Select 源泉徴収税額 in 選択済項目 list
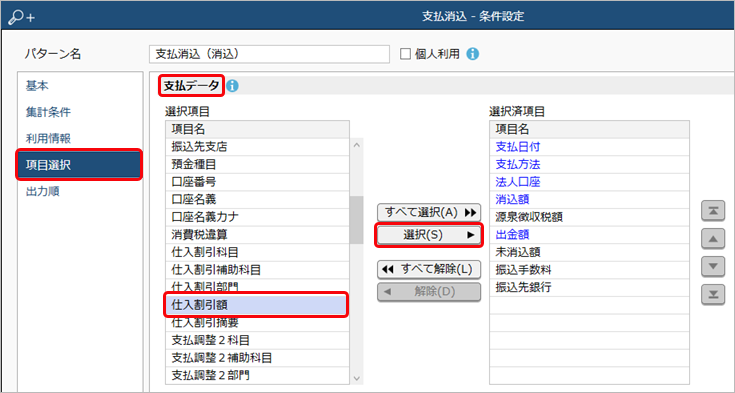735x393 pixels. (589, 217)
